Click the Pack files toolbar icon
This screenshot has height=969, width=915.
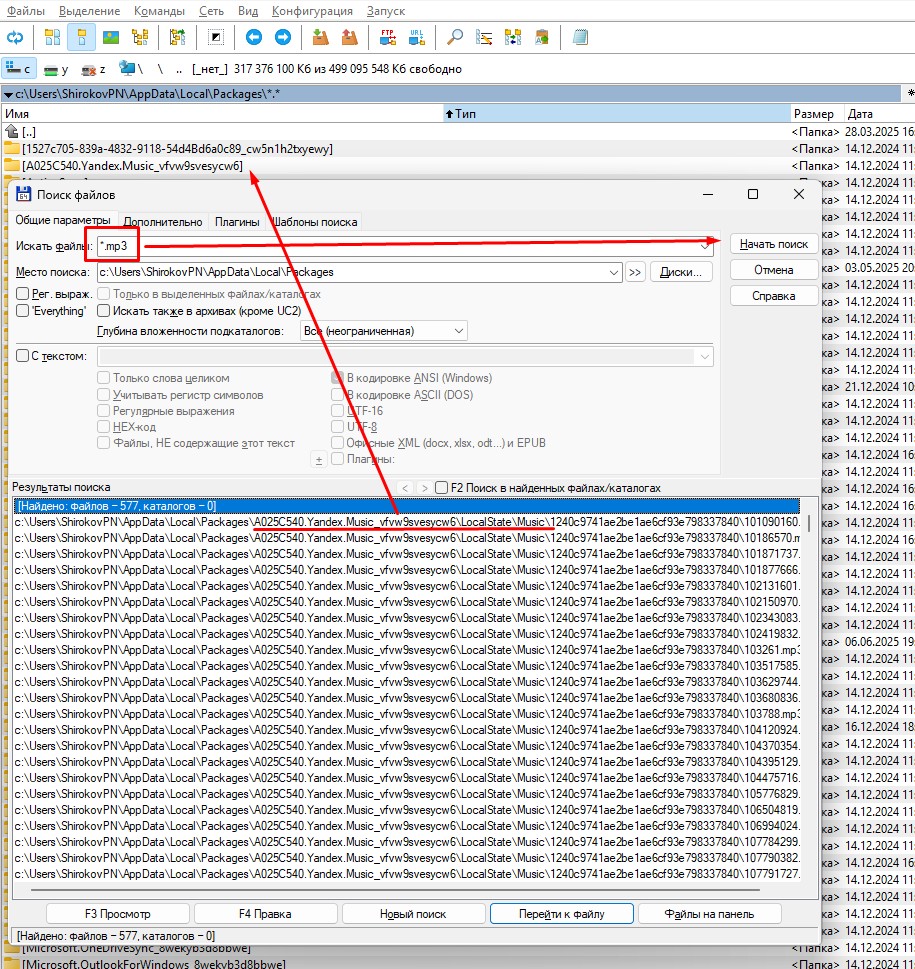(x=320, y=38)
